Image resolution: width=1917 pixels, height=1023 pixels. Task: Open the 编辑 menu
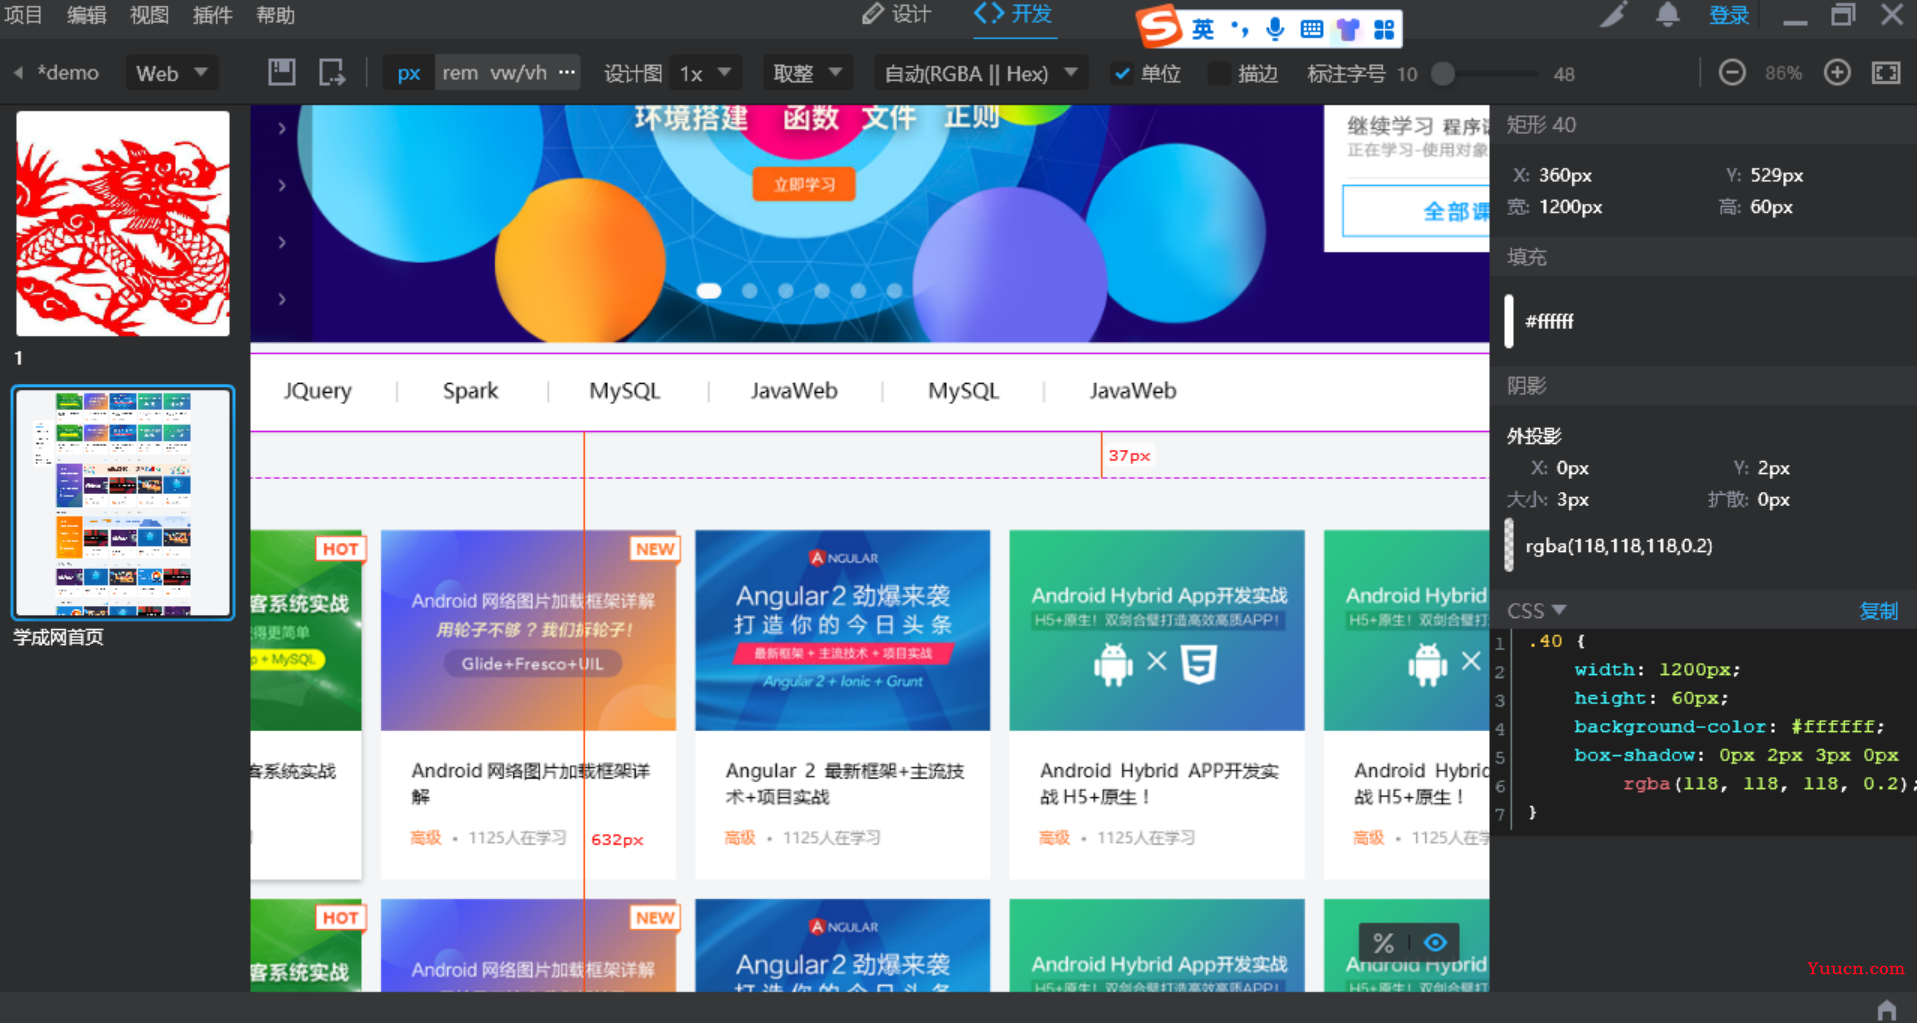point(86,15)
